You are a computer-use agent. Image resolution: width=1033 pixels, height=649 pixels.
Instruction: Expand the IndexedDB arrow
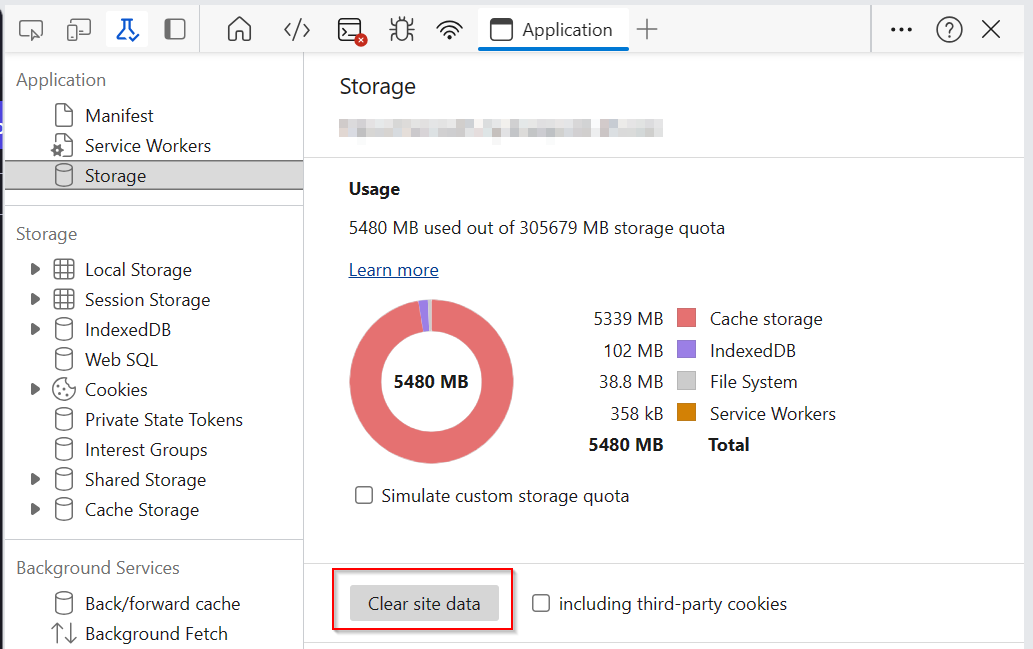[x=35, y=329]
